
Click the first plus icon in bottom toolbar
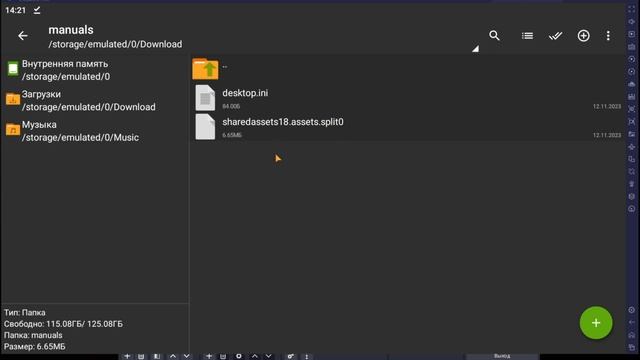click(x=127, y=356)
